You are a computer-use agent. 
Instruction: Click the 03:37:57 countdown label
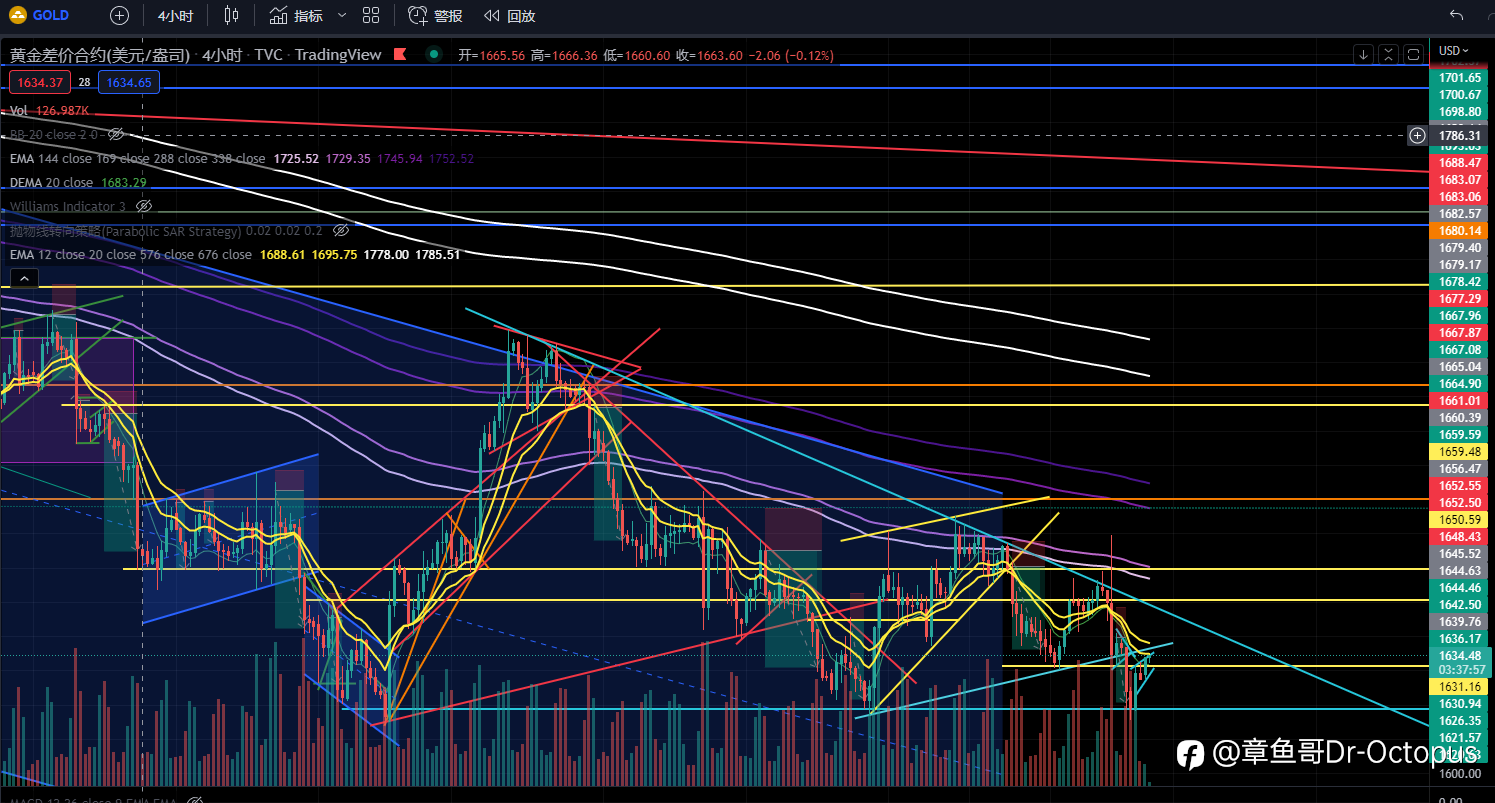pos(1460,669)
